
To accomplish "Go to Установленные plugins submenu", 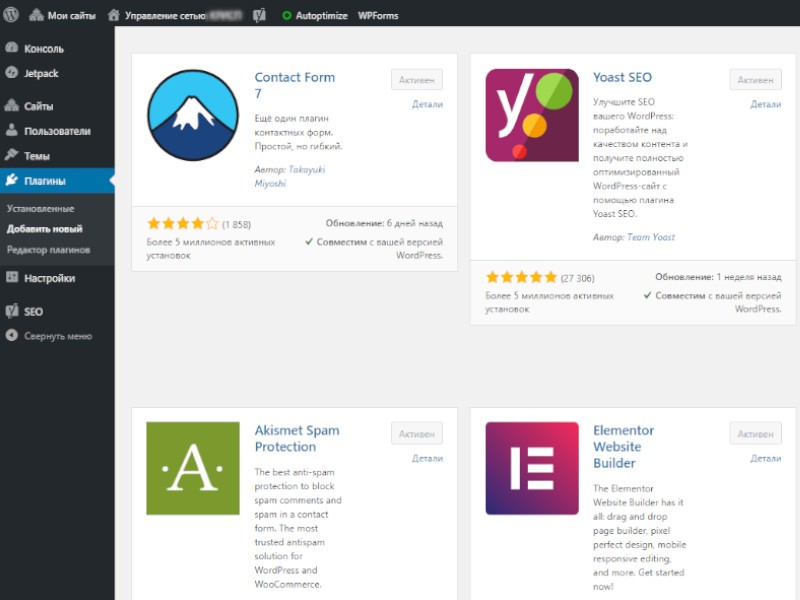I will click(x=40, y=208).
